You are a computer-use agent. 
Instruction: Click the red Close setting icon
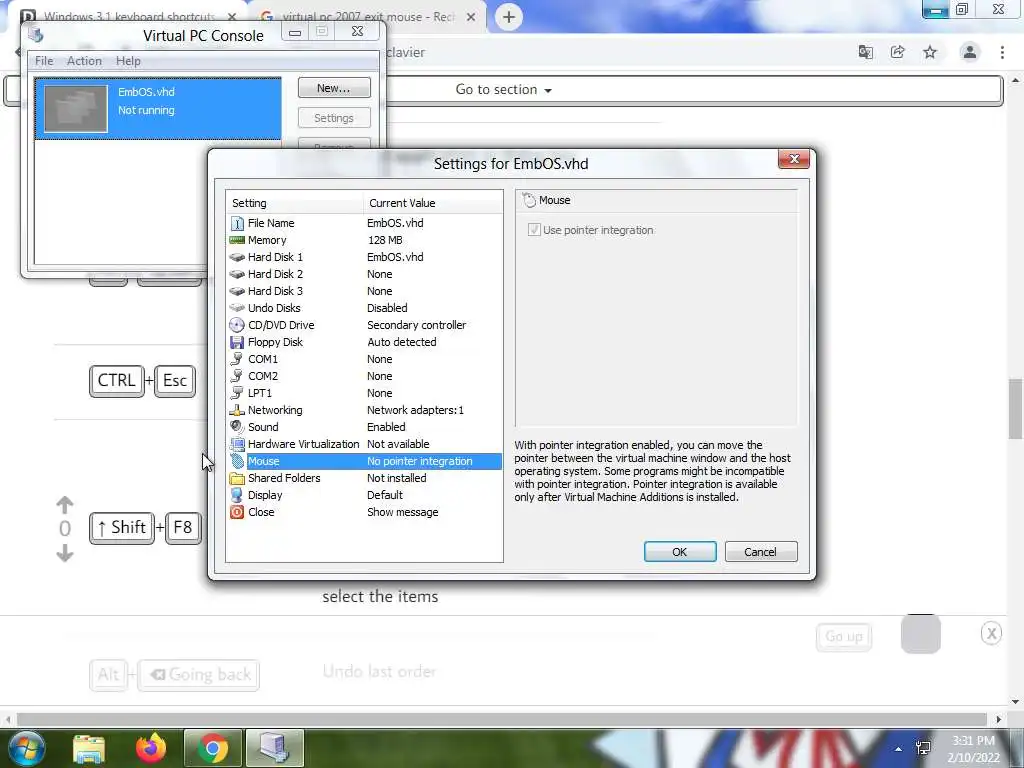tap(237, 513)
